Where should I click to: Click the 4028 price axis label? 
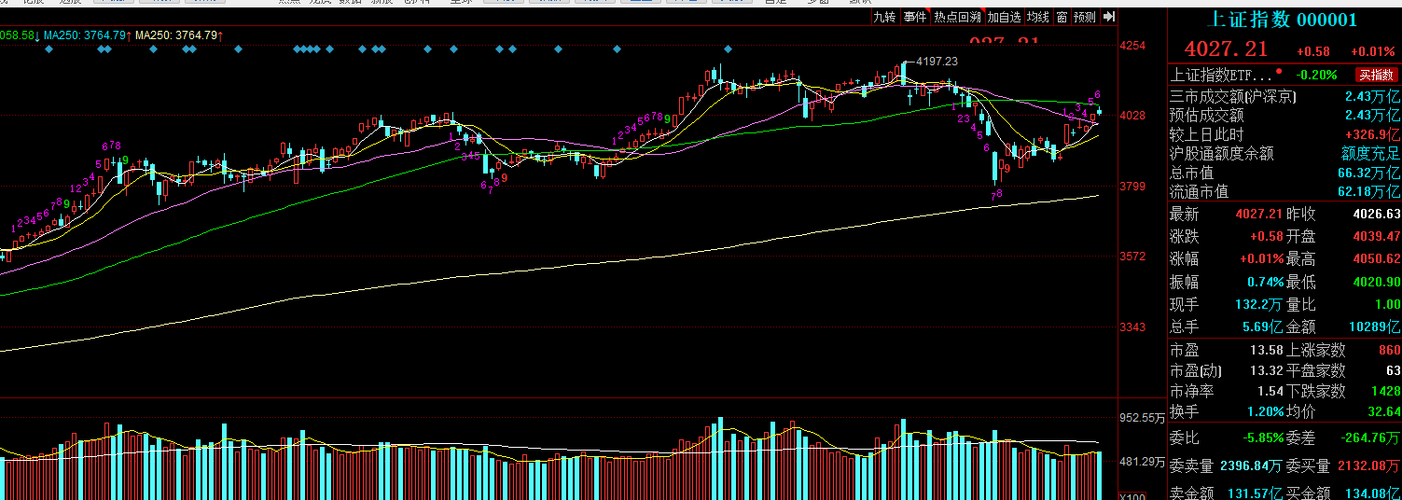pos(1132,116)
